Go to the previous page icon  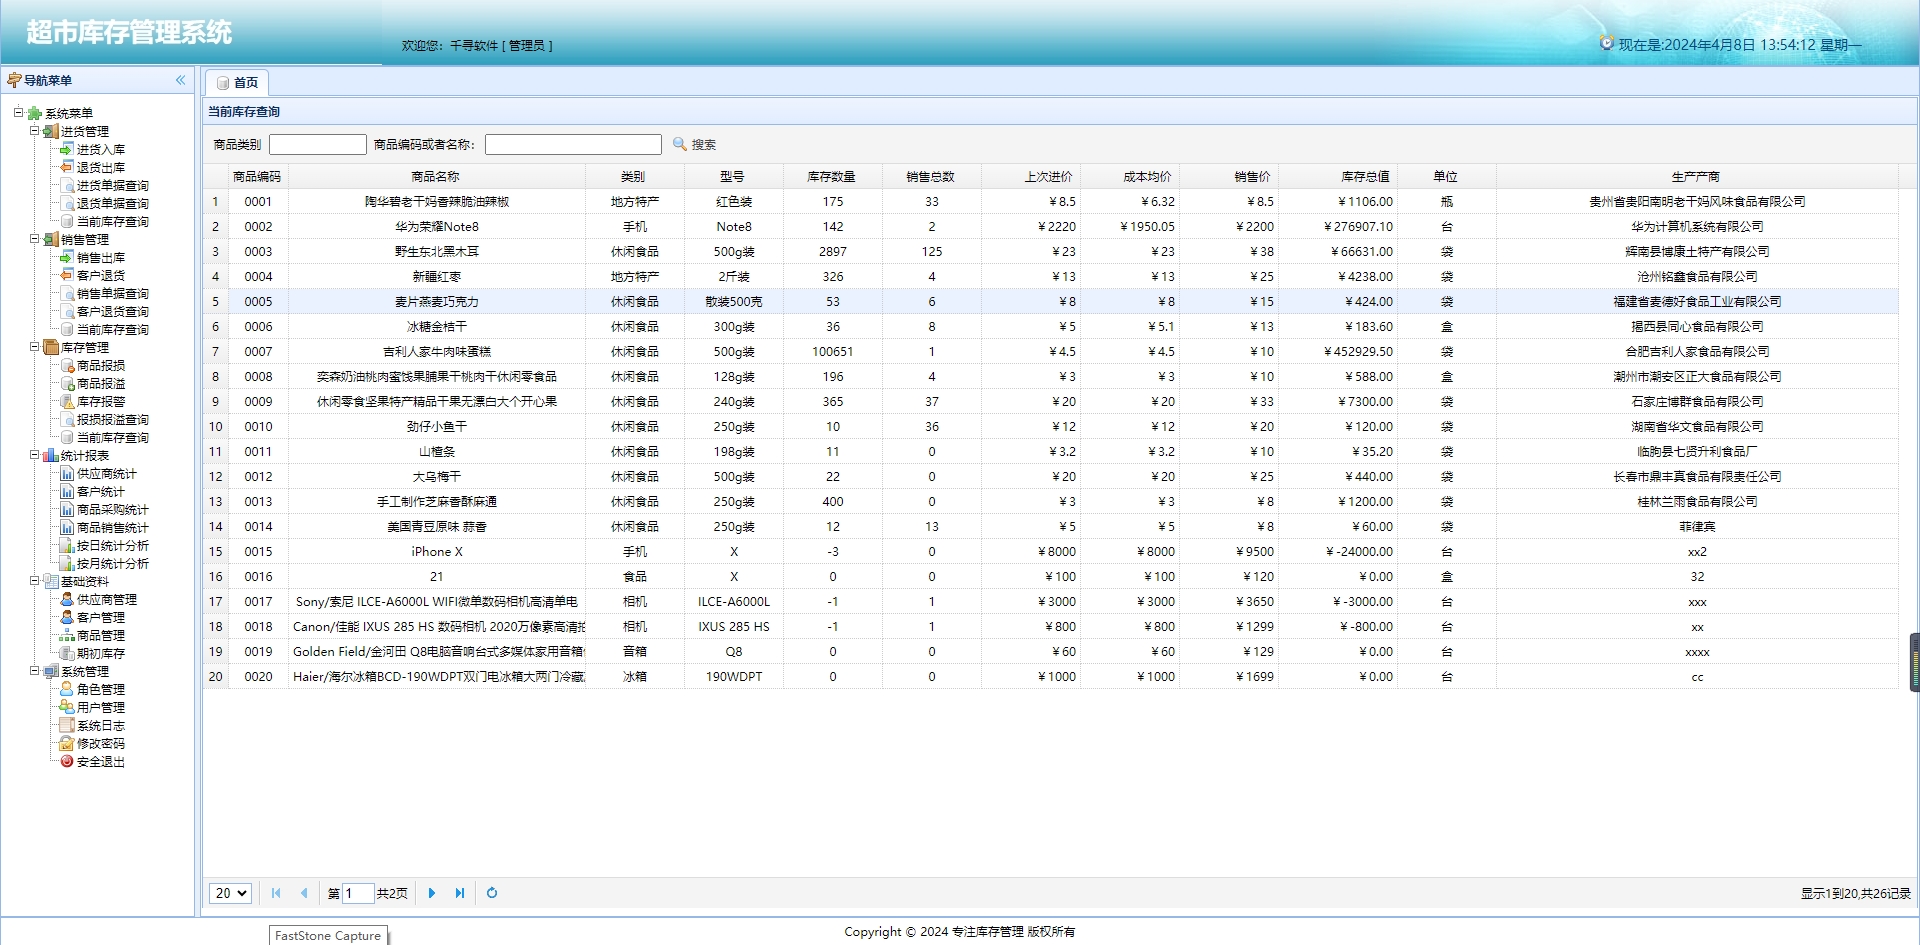(304, 893)
